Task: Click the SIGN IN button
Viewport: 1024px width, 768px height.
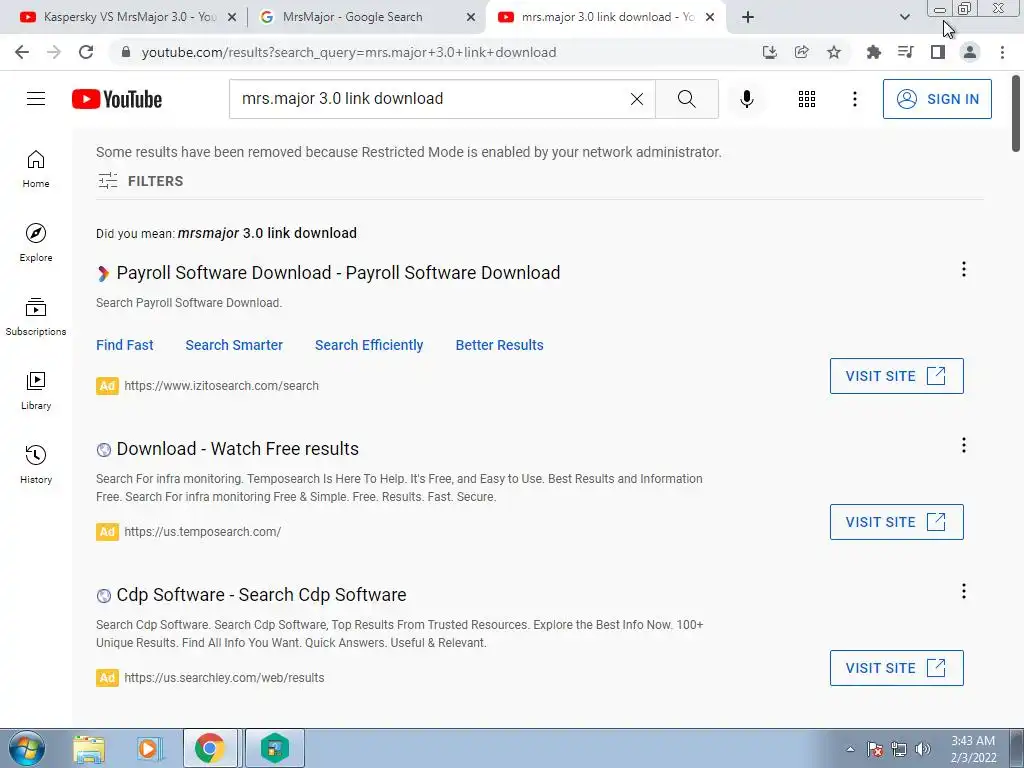Action: pyautogui.click(x=937, y=99)
